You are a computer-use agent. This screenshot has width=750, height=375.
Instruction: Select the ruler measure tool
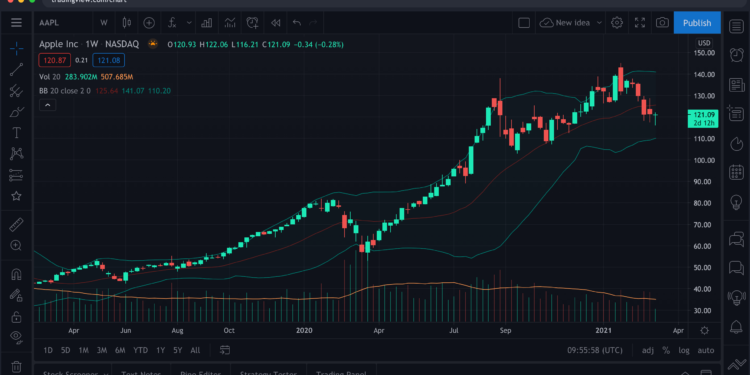pos(16,224)
